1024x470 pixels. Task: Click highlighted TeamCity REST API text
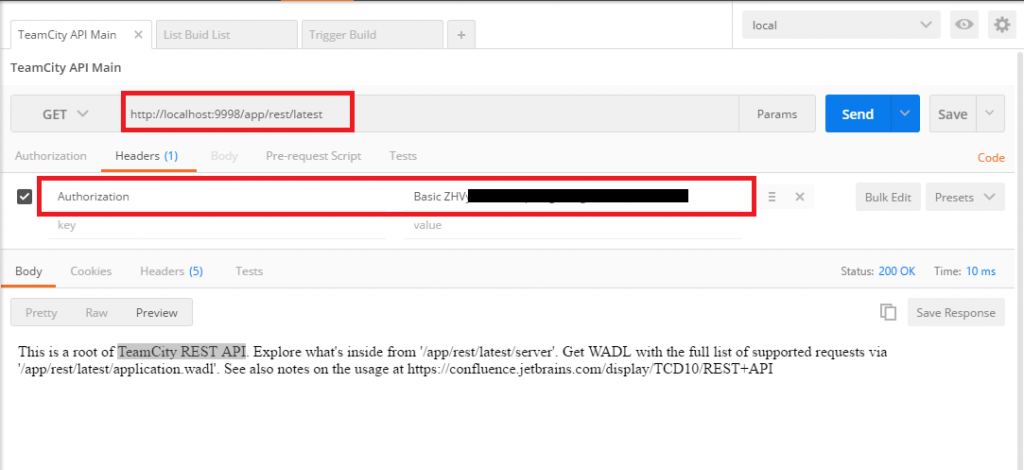coord(182,352)
